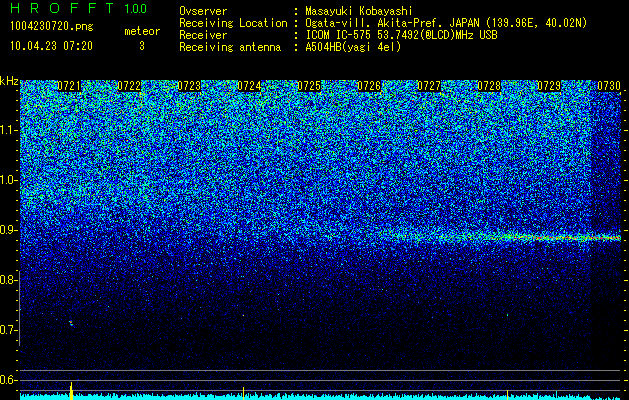The width and height of the screenshot is (629, 400).
Task: Click the meteor count value 3
Action: [142, 46]
